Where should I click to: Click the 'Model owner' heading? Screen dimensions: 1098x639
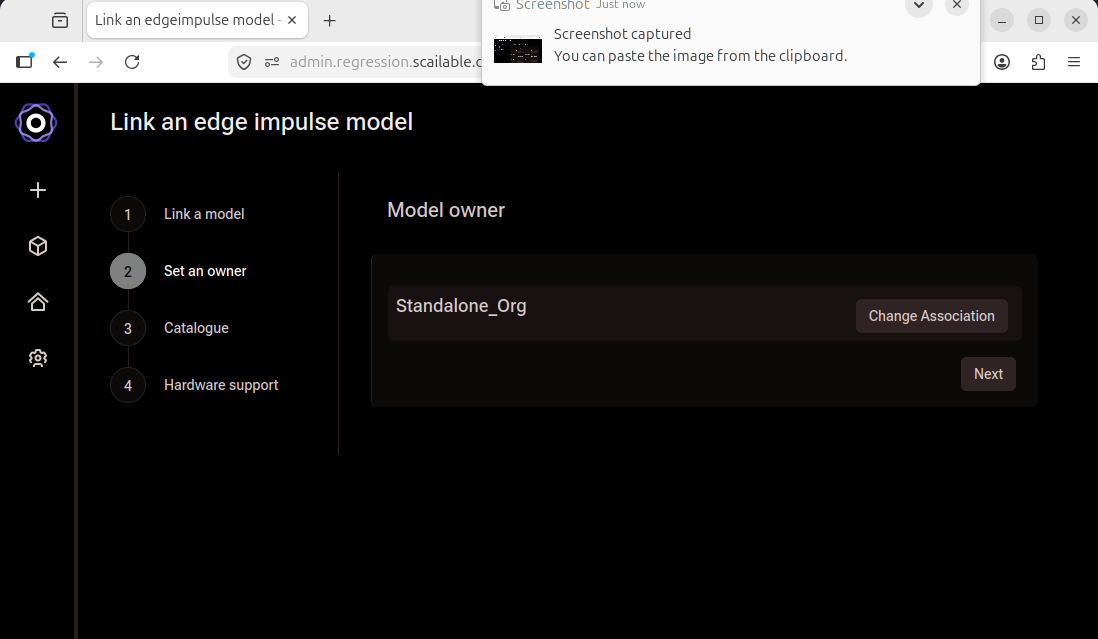(x=446, y=210)
